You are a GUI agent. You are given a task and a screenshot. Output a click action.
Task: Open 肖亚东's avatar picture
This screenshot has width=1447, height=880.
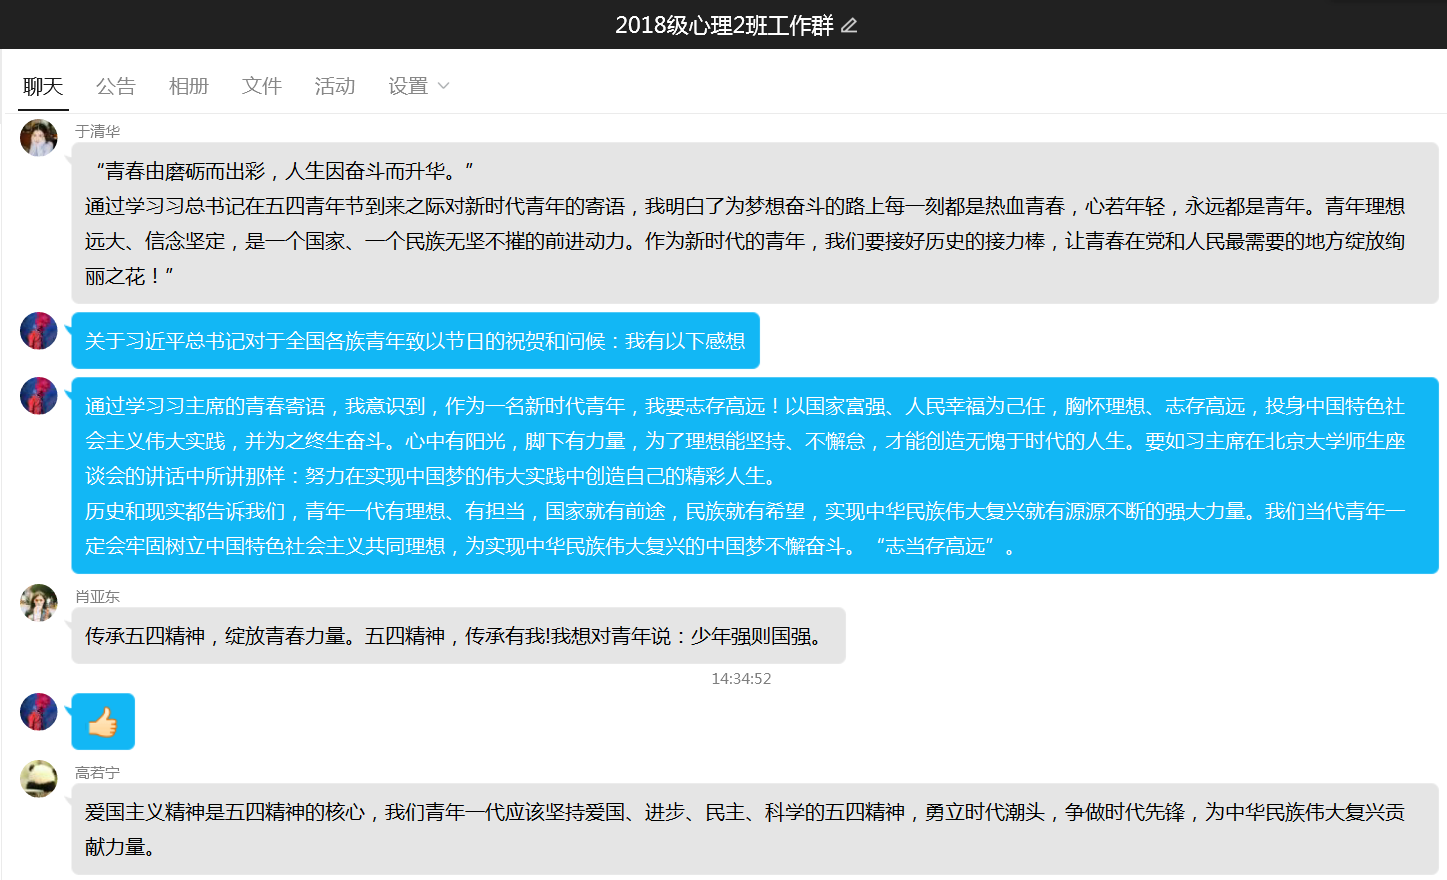(39, 603)
